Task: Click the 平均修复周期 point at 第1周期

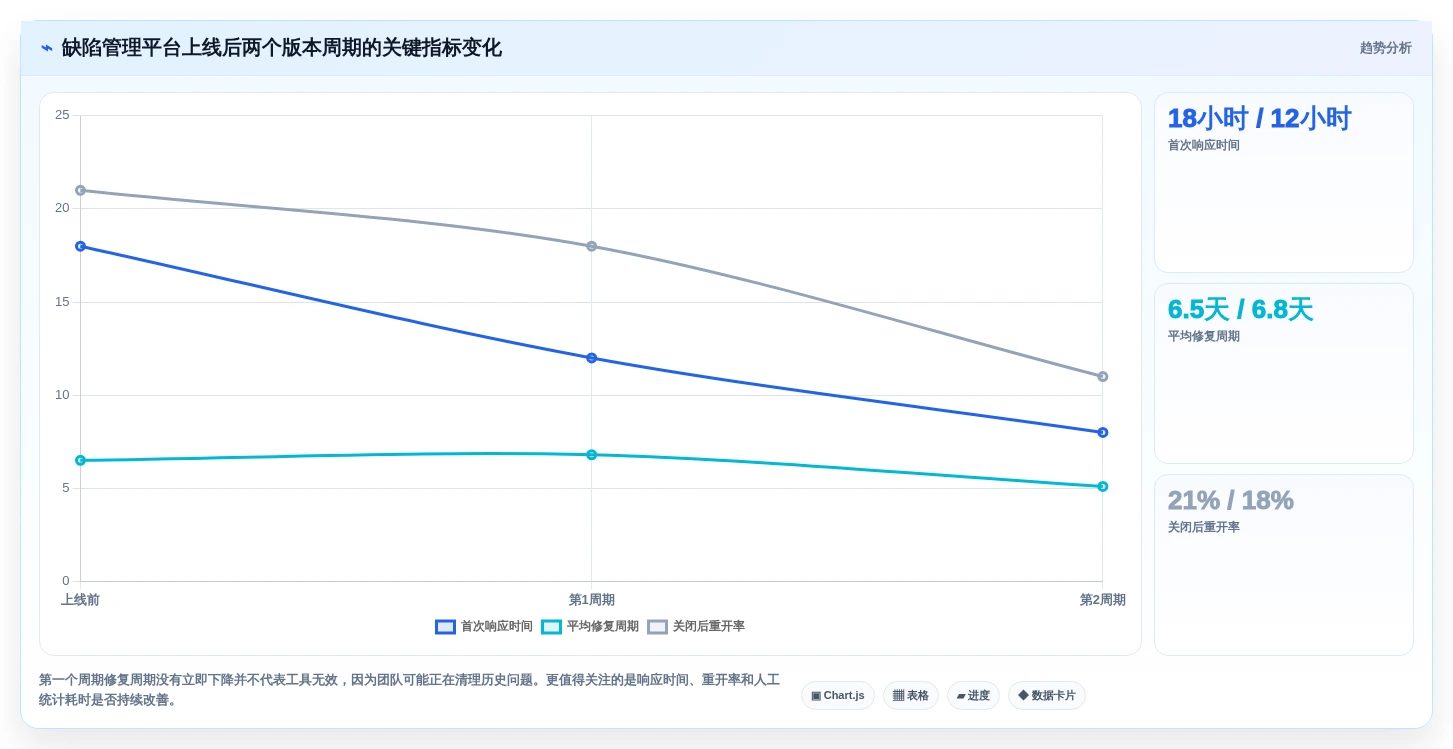Action: pos(591,455)
